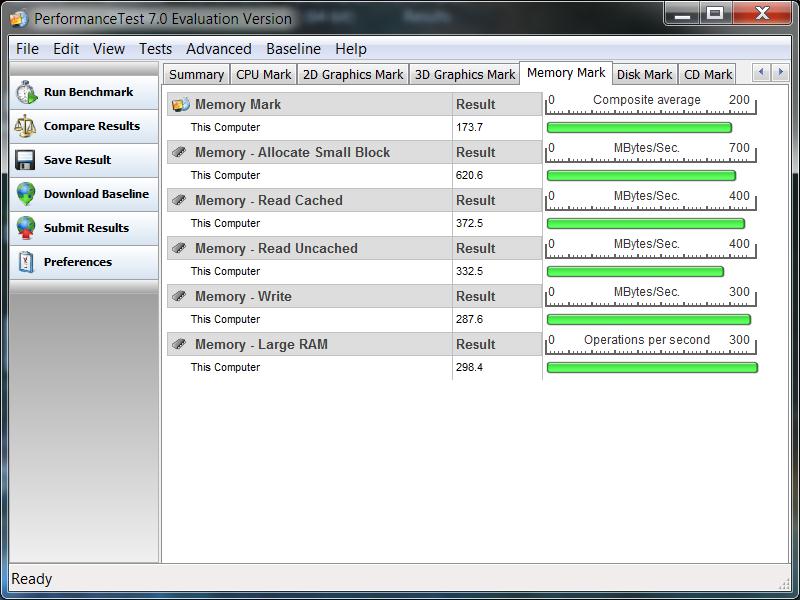Screen dimensions: 800x600
Task: Click the 287.6 result value
Action: tap(469, 319)
